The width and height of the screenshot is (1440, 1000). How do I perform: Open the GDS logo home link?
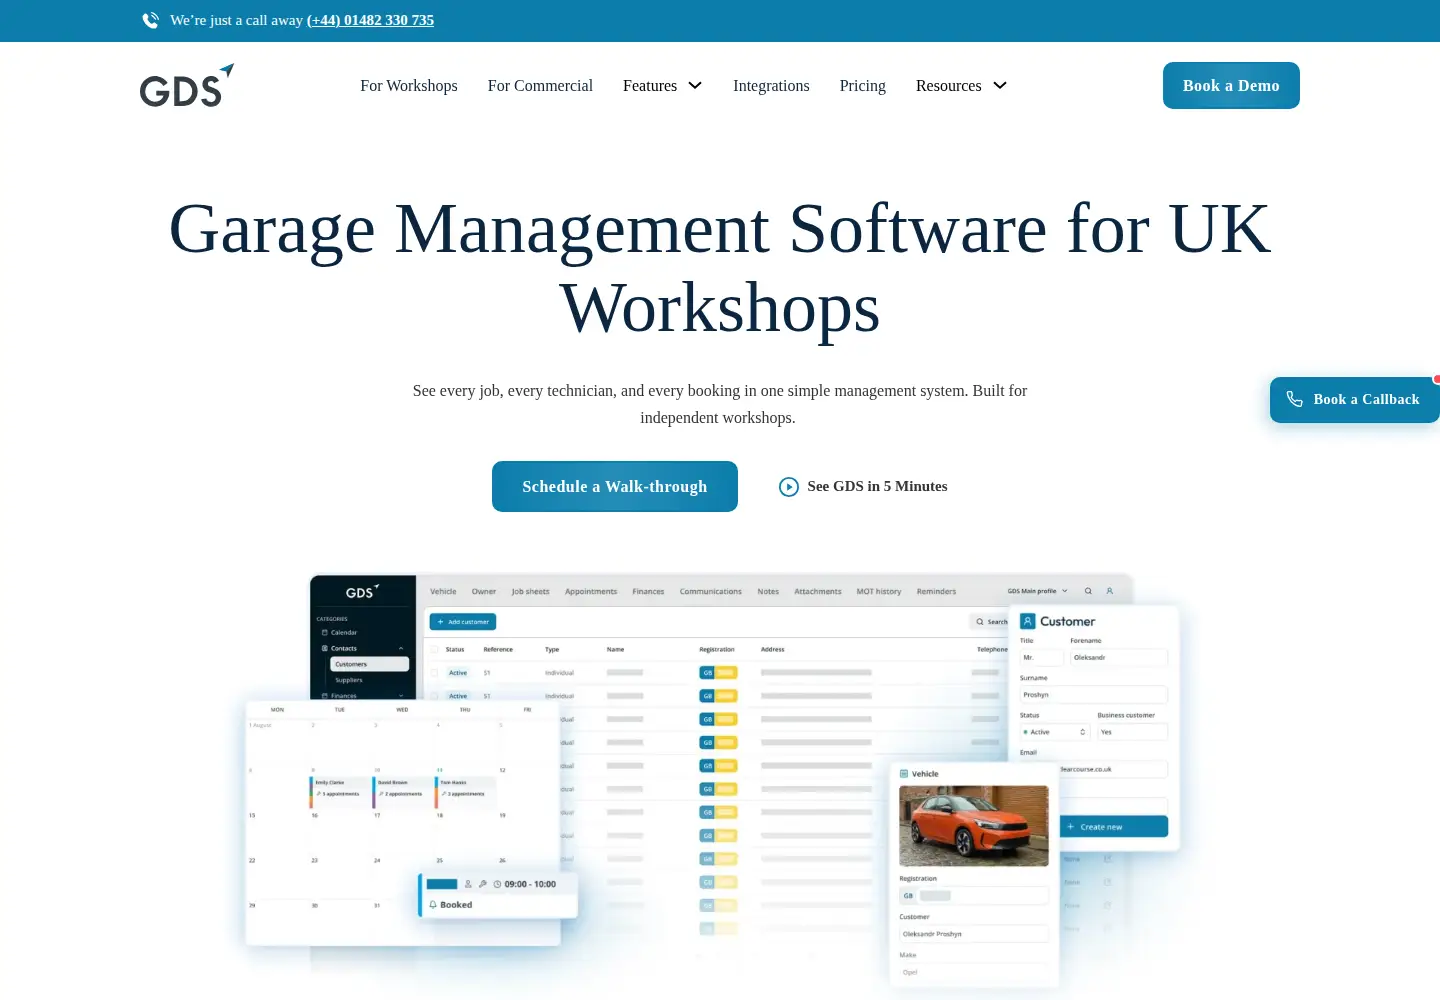187,85
